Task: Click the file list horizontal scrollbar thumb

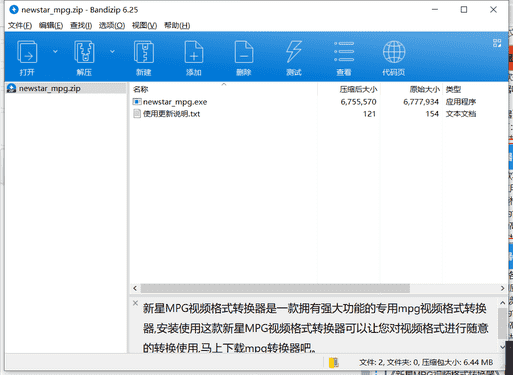Action: click(x=275, y=288)
